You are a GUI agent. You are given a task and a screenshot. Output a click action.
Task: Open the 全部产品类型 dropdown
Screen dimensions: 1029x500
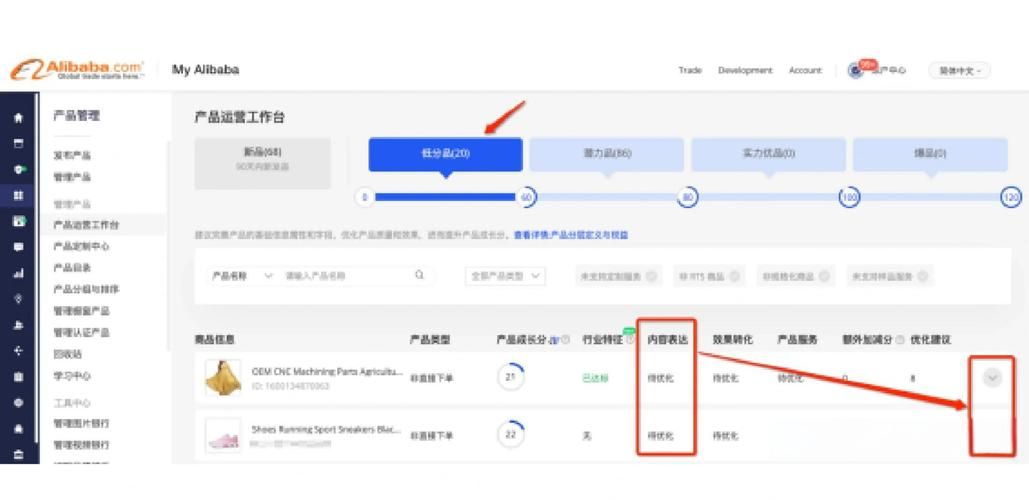(505, 276)
